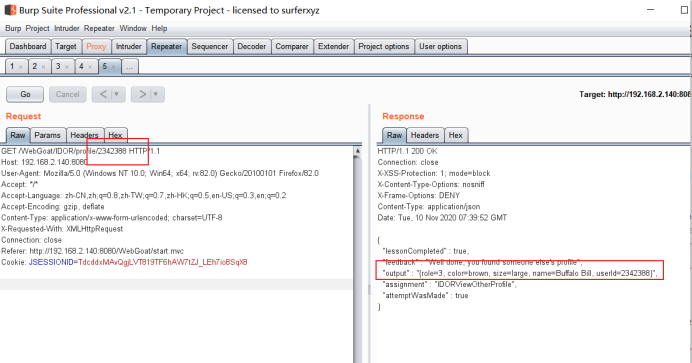
Task: Select repeater request tab 1
Action: click(x=12, y=66)
